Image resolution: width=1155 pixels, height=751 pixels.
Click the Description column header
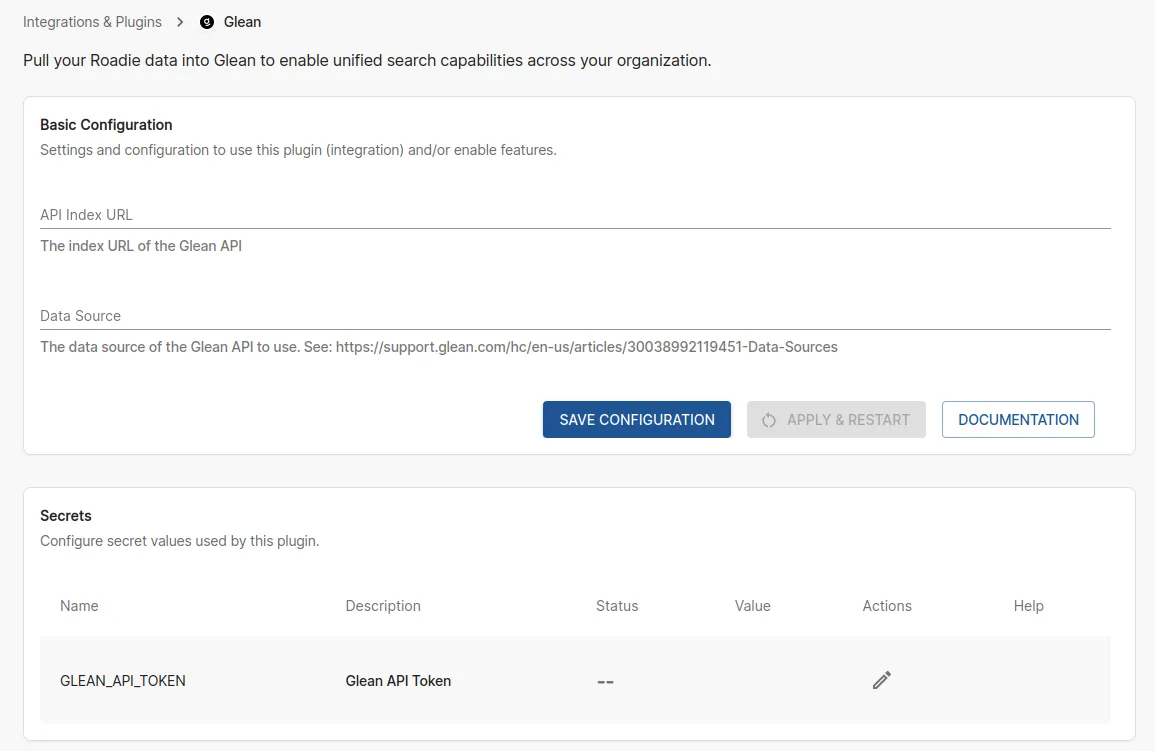tap(383, 605)
